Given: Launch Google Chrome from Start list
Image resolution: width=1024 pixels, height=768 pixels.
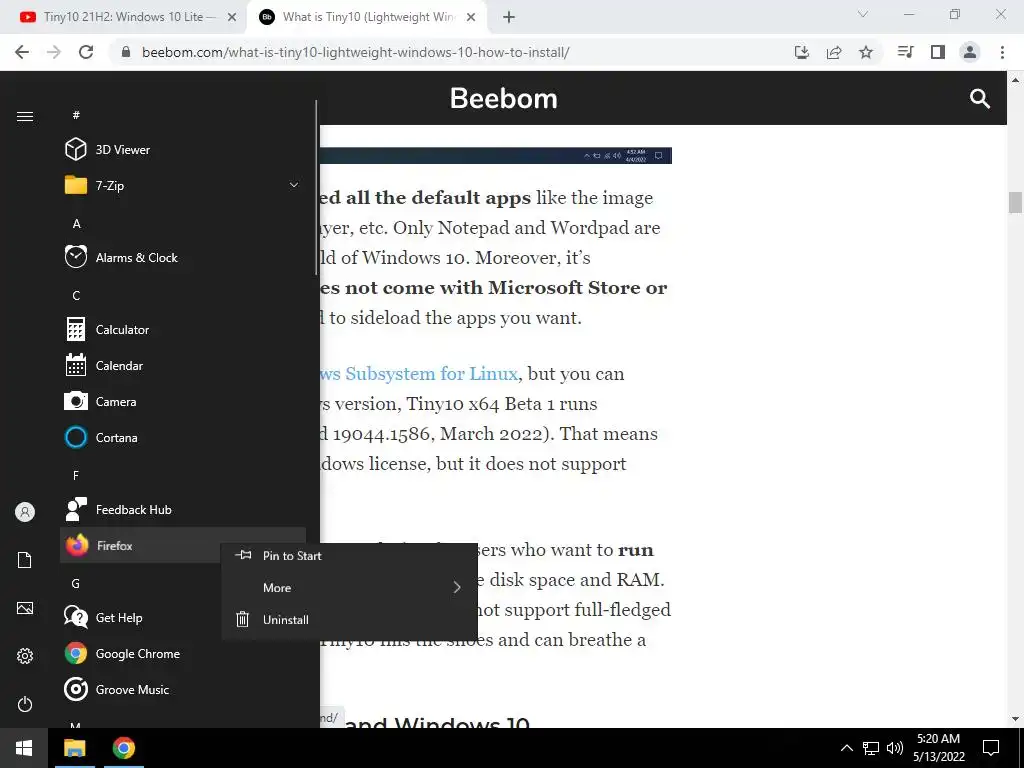Looking at the screenshot, I should click(183, 654).
